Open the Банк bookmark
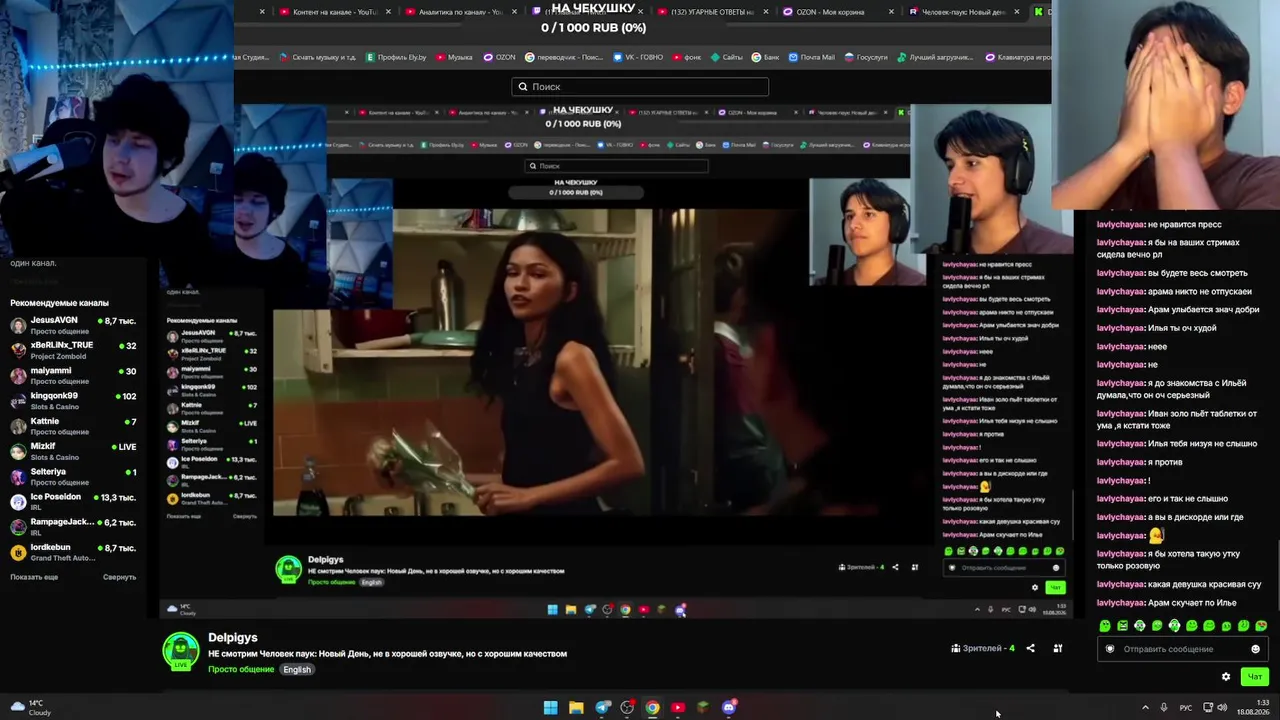Viewport: 1280px width, 720px height. pyautogui.click(x=766, y=57)
